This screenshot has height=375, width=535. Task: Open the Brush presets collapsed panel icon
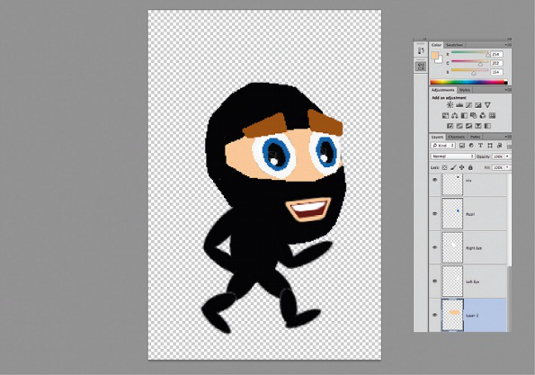(421, 51)
